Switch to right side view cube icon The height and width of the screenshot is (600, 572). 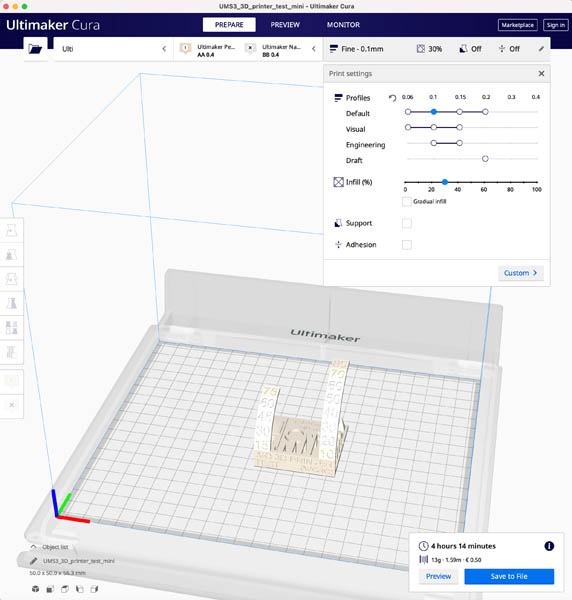tap(94, 589)
